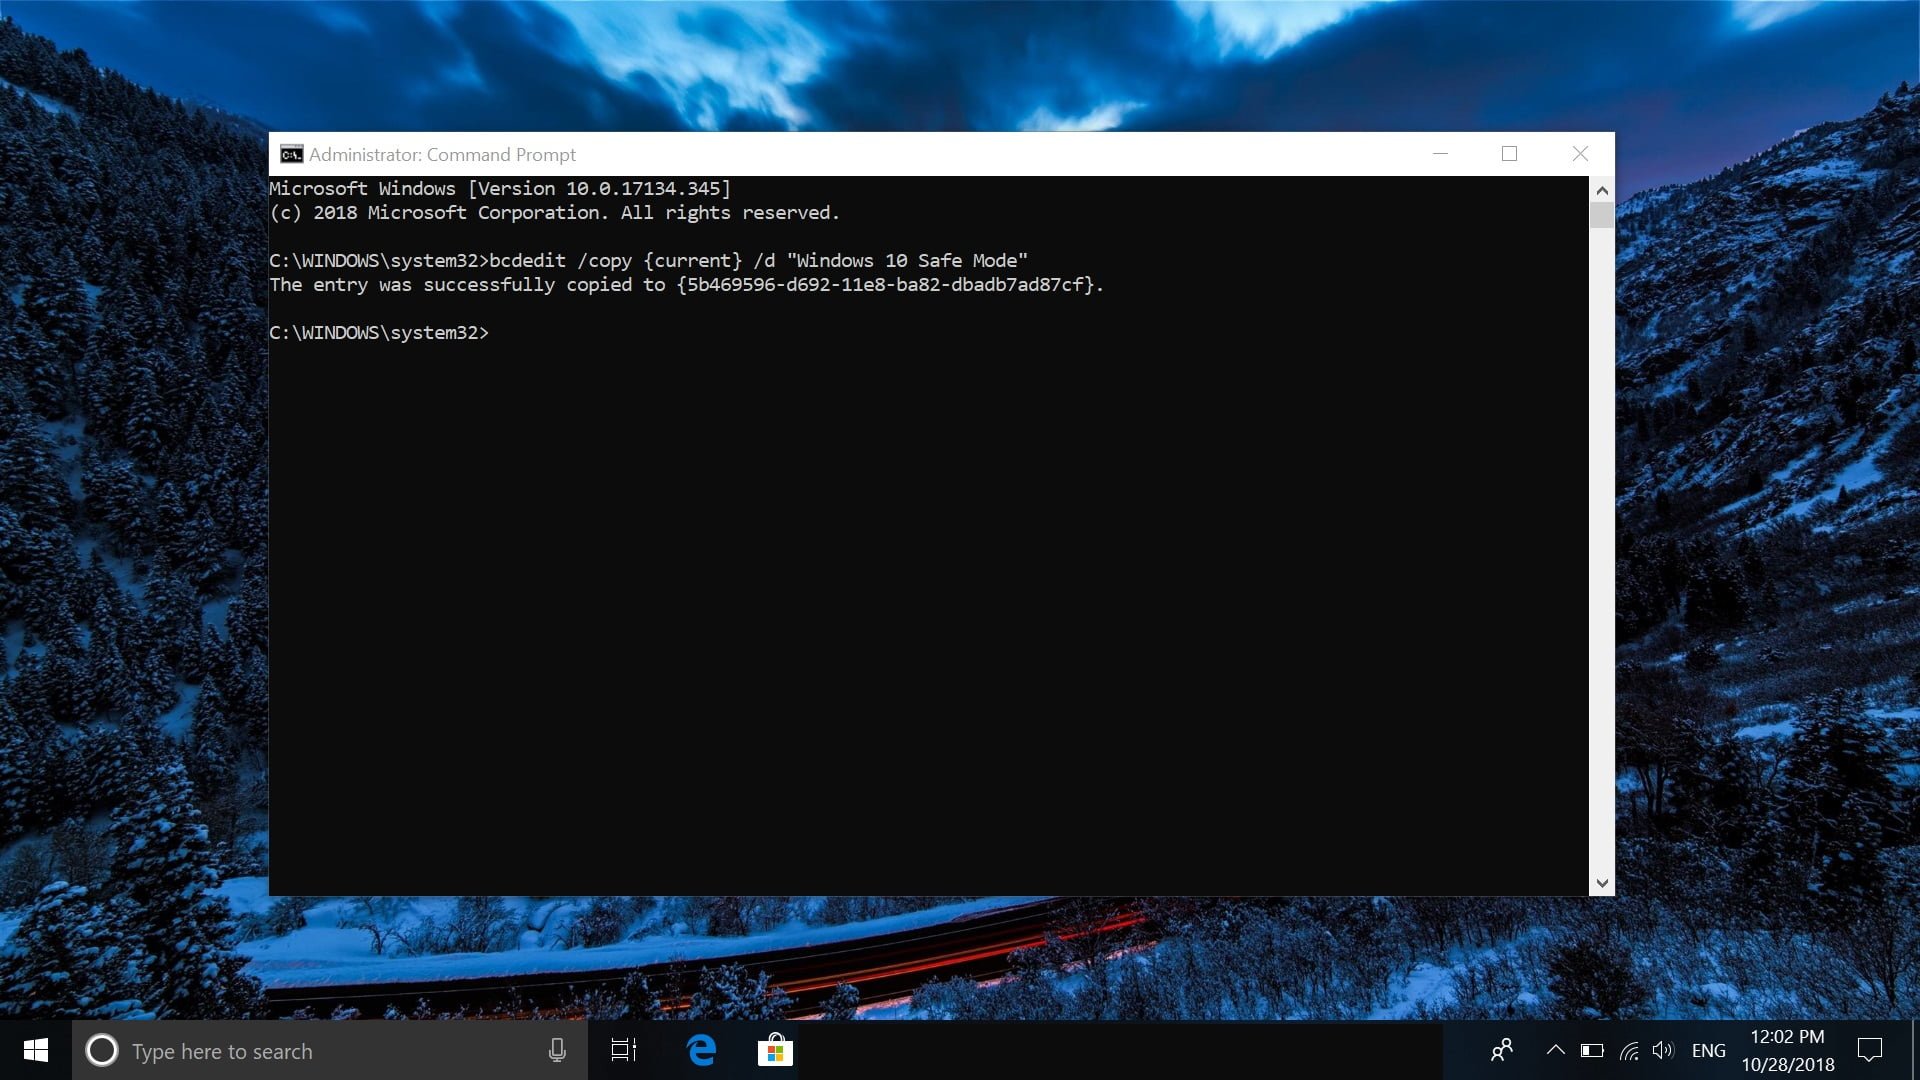1920x1080 pixels.
Task: Minimize the Command Prompt window
Action: [x=1440, y=154]
